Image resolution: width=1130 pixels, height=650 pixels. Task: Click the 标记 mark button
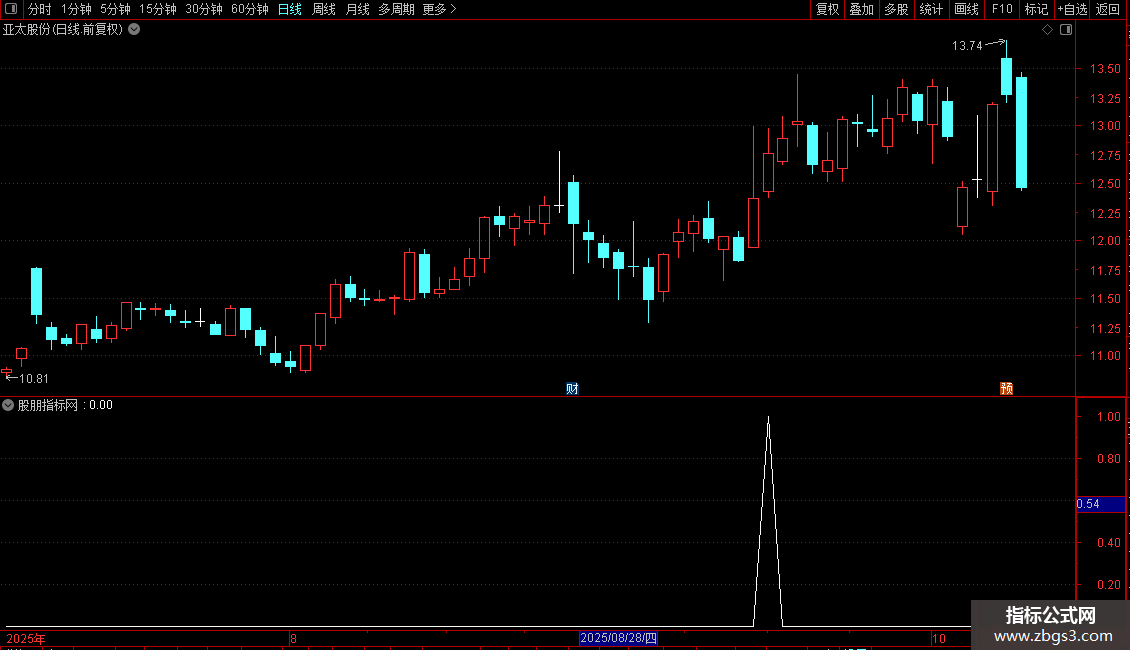[x=1036, y=9]
